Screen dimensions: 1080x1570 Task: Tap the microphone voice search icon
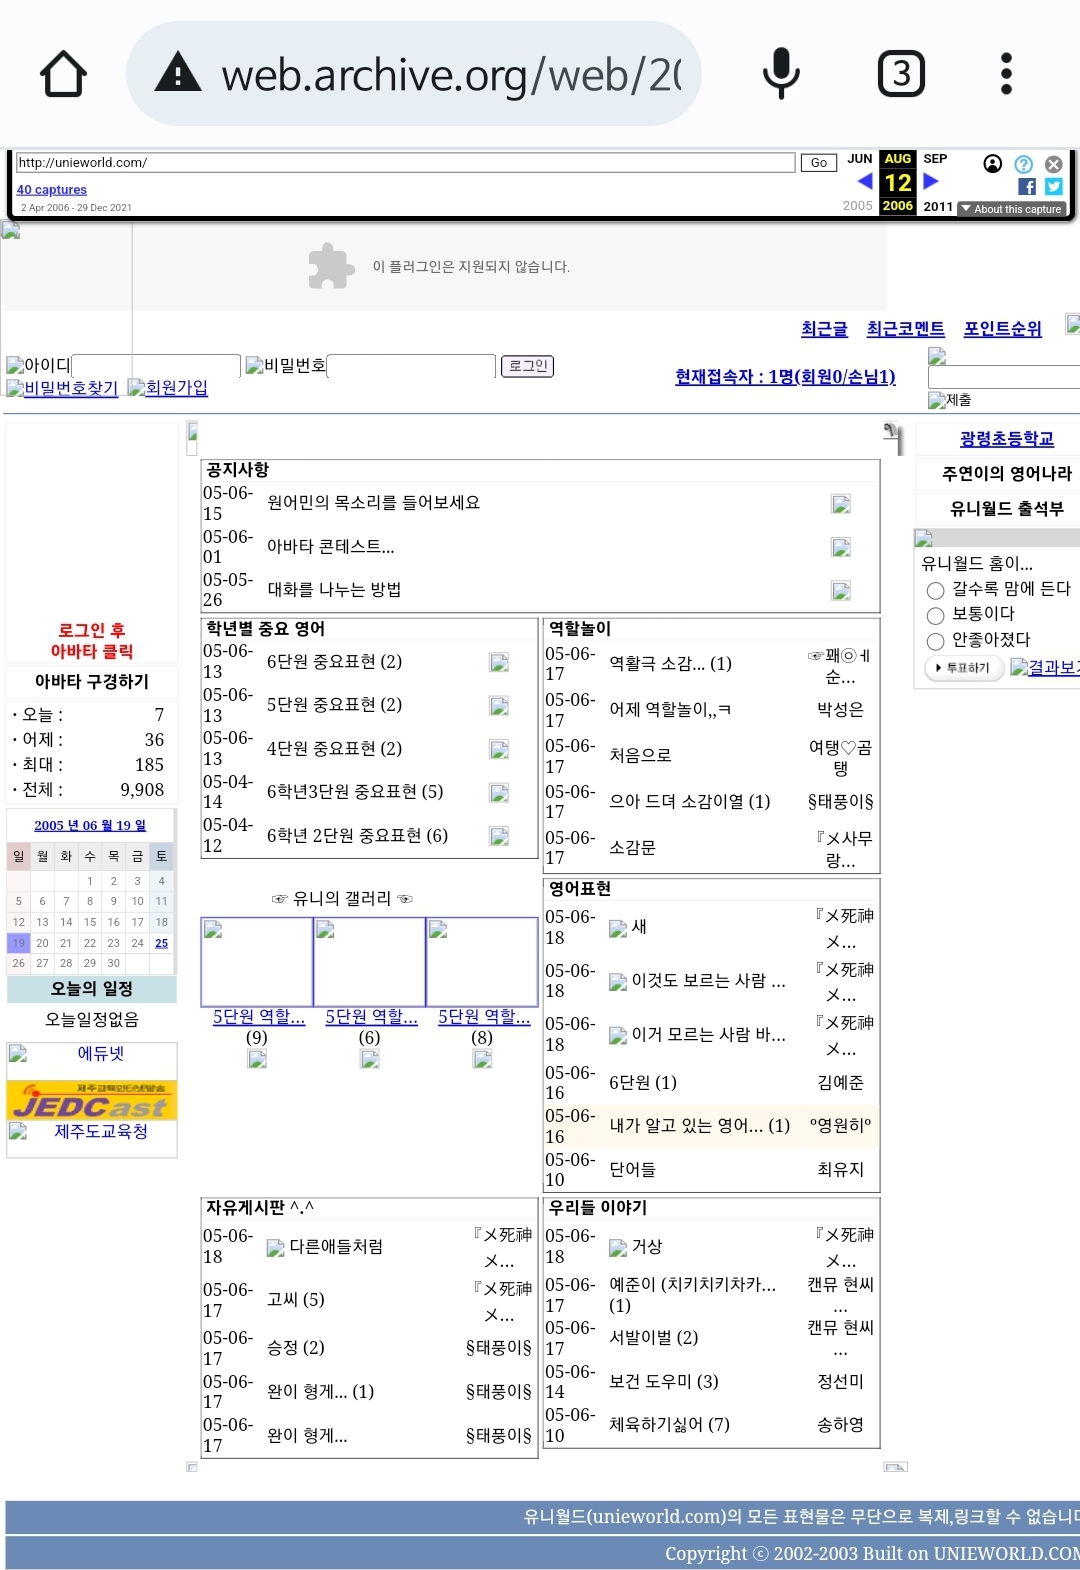point(781,73)
